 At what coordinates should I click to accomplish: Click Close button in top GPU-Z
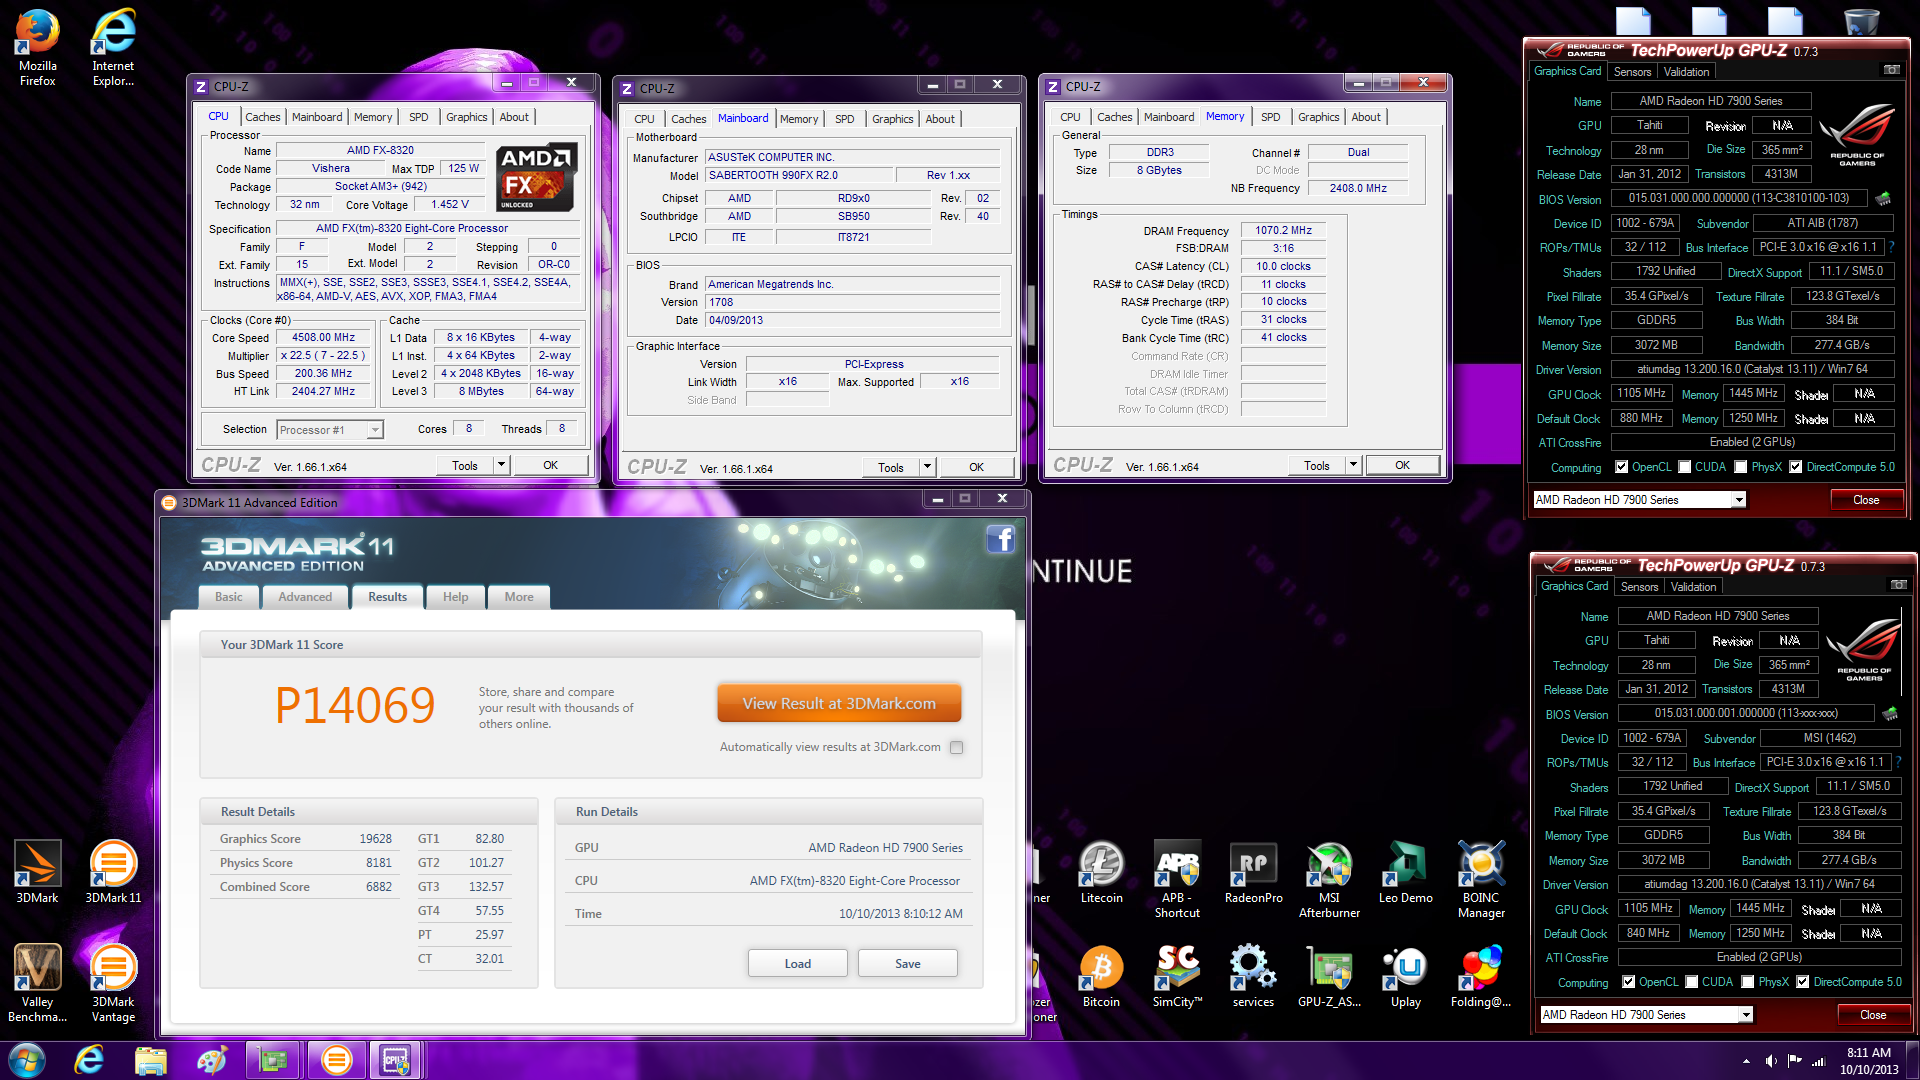(1866, 500)
